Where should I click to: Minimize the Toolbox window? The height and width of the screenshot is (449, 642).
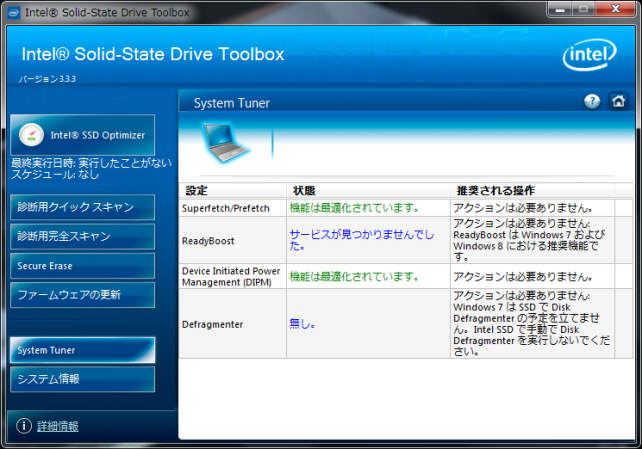(561, 9)
